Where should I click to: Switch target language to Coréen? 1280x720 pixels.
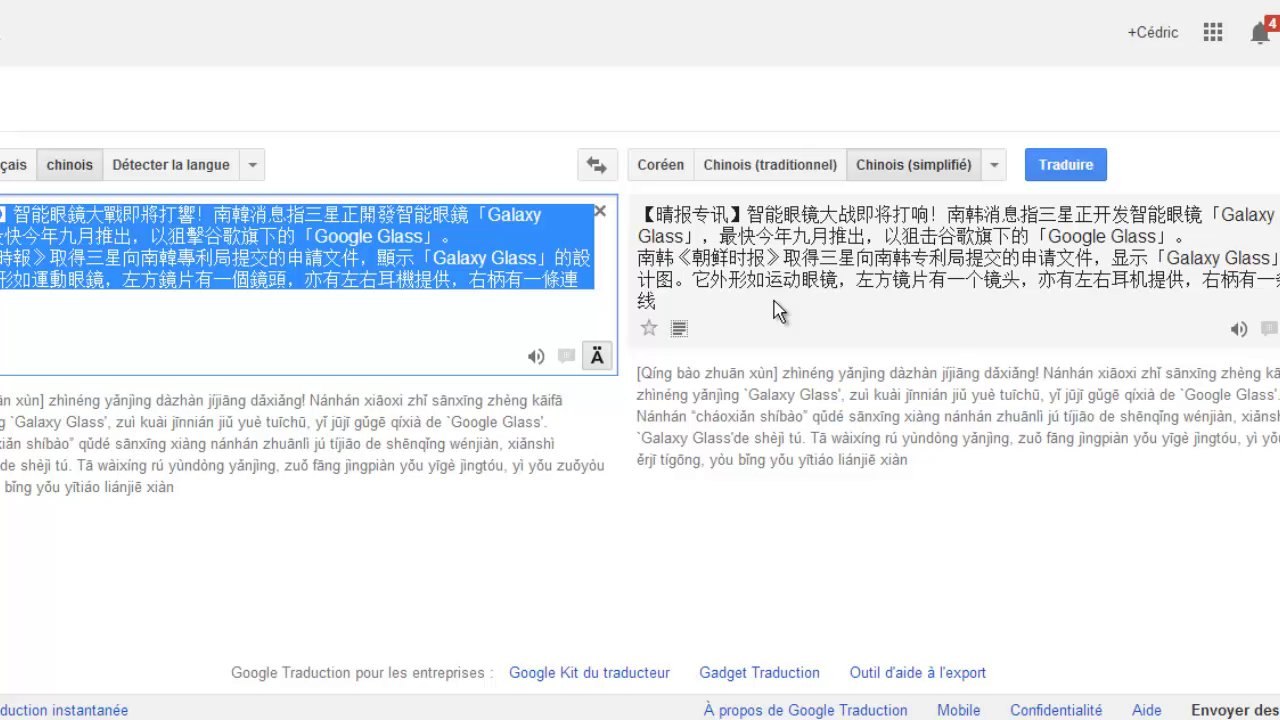(660, 165)
